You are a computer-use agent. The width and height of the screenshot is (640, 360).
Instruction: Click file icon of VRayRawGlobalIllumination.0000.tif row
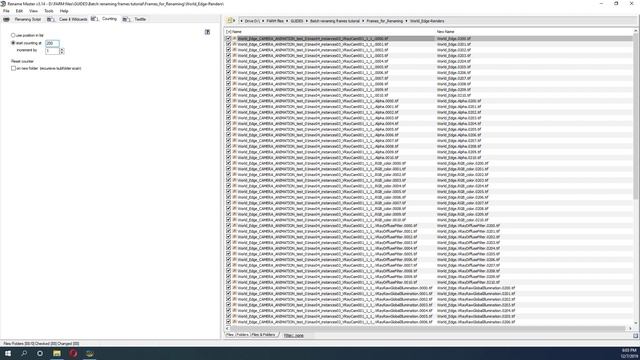pyautogui.click(x=235, y=288)
